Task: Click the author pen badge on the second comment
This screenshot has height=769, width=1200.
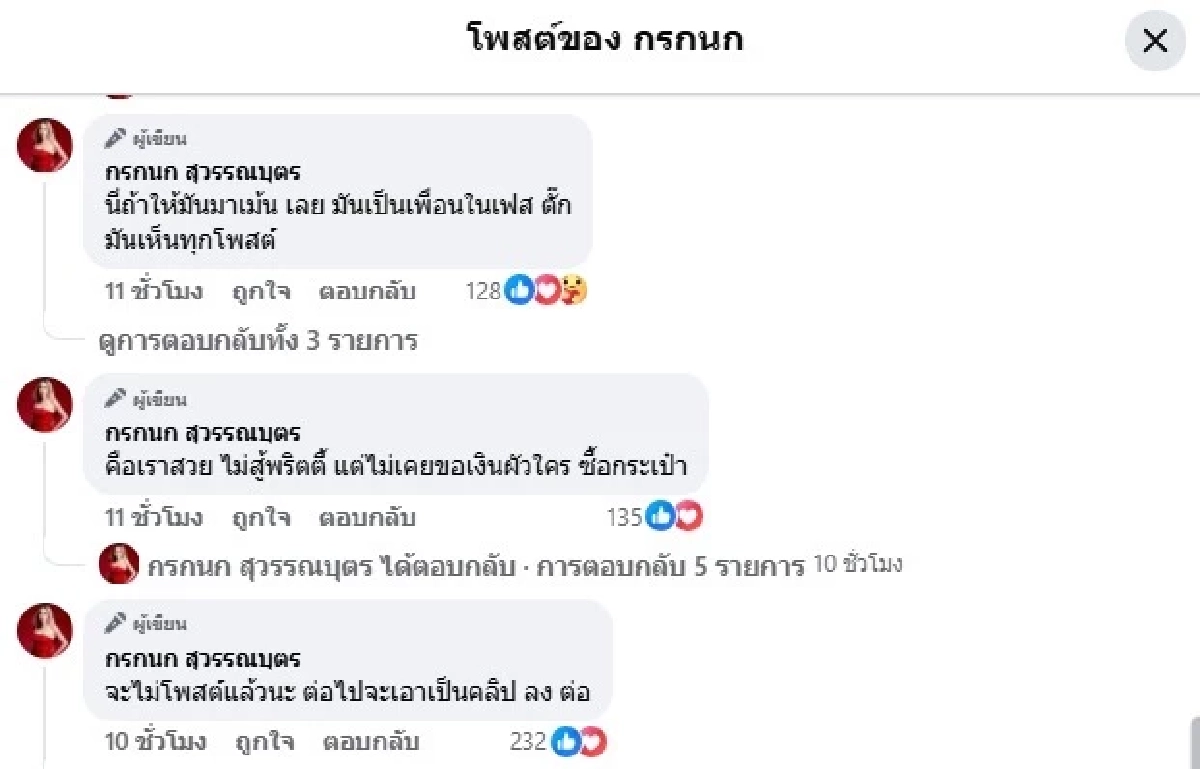Action: tap(113, 398)
